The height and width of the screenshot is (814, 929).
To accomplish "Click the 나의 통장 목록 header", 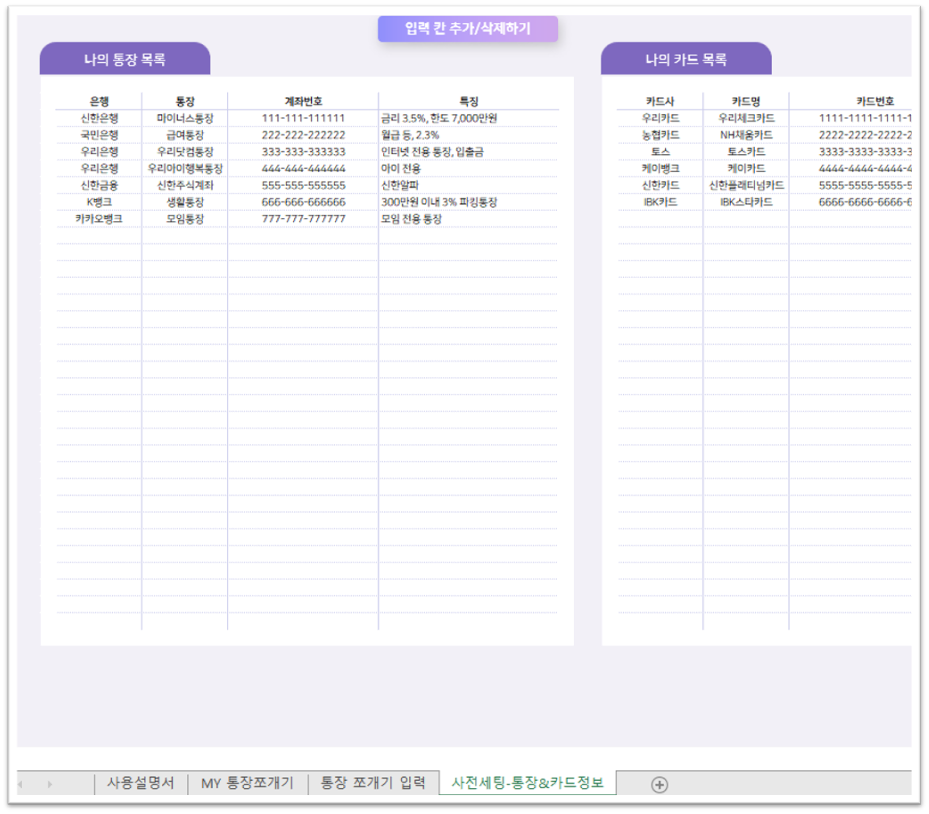I will coord(124,59).
